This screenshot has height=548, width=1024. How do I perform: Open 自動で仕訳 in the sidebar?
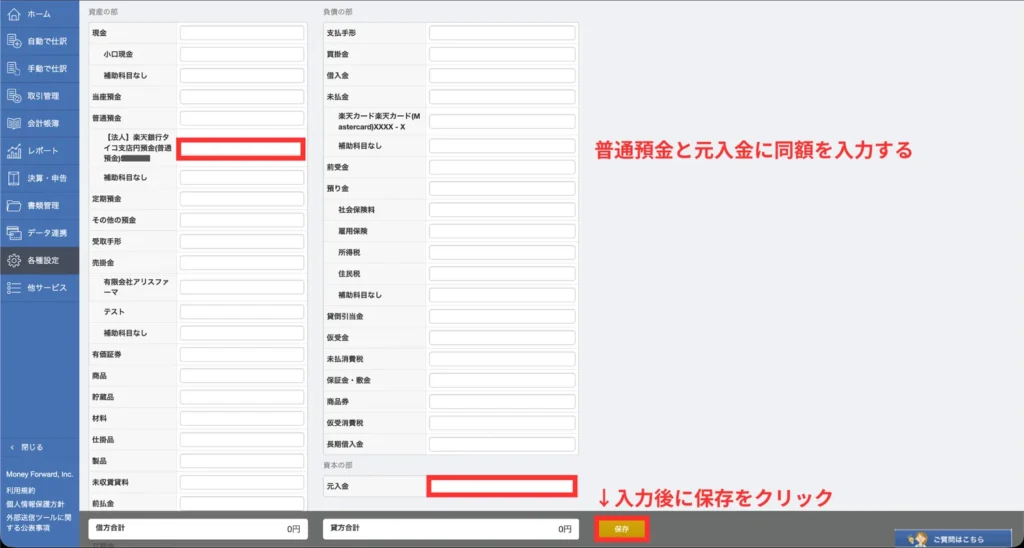click(x=39, y=41)
